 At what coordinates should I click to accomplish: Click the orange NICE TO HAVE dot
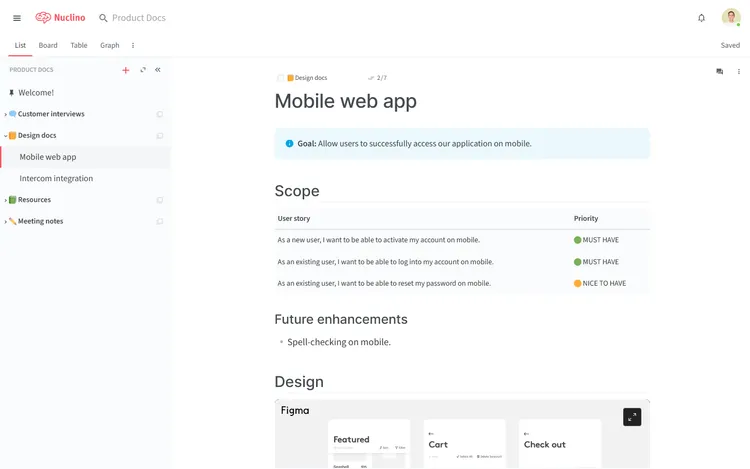coord(577,284)
